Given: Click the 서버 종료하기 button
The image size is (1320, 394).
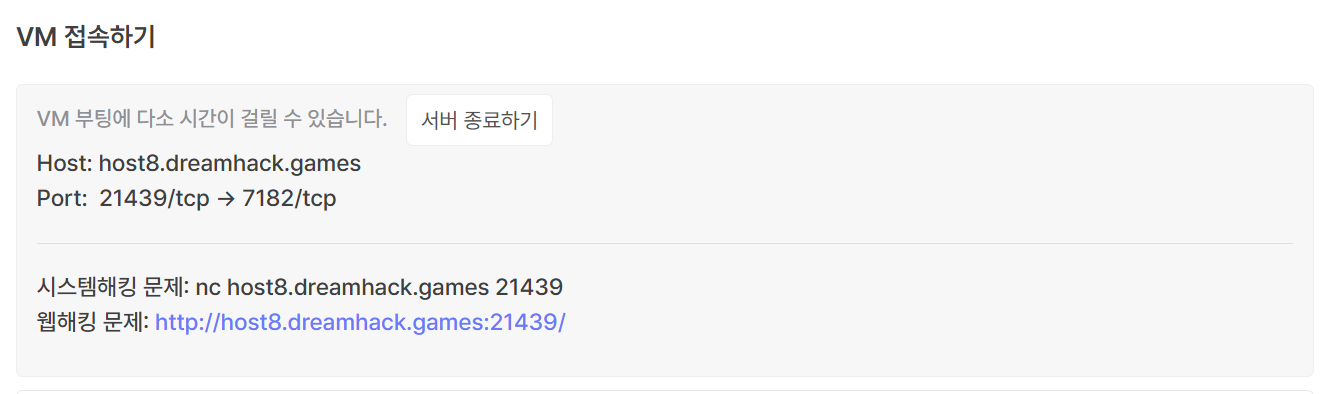Looking at the screenshot, I should click(x=479, y=120).
